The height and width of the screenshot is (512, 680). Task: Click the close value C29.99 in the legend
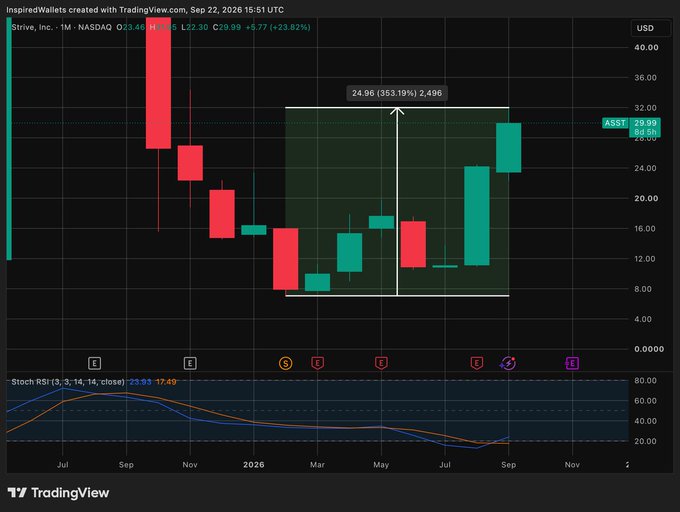(x=227, y=27)
